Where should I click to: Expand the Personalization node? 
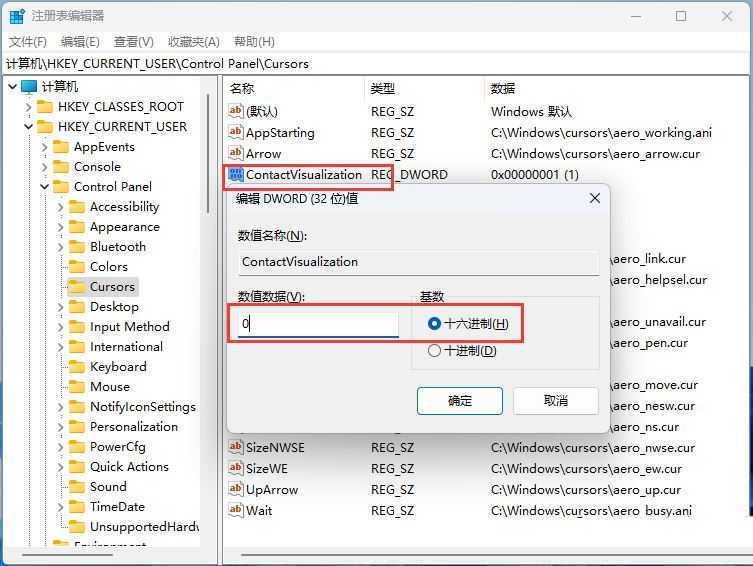tap(61, 427)
